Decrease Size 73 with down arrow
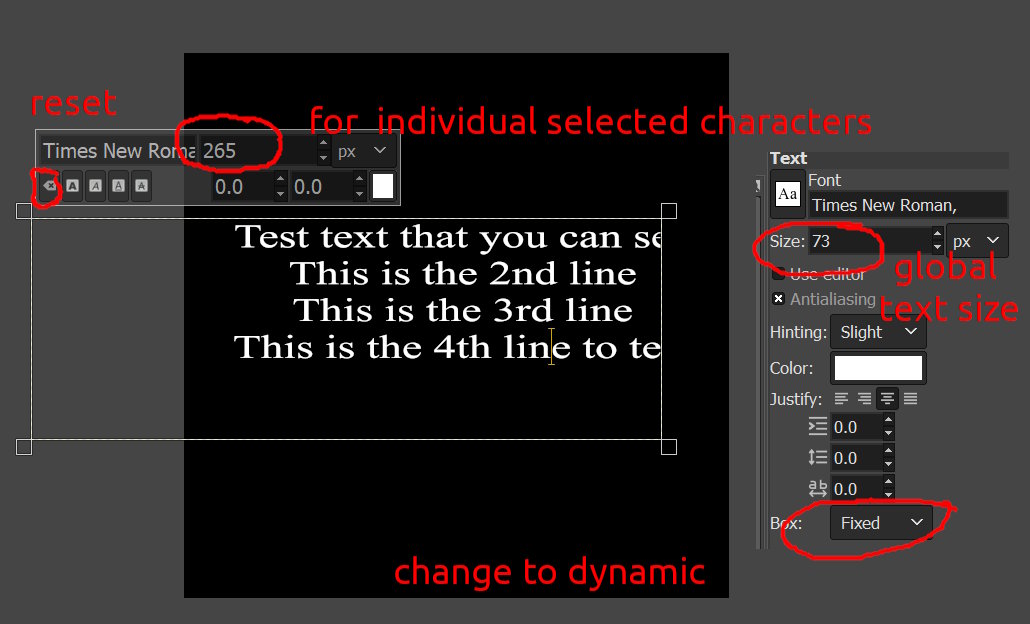1030x624 pixels. [x=937, y=248]
